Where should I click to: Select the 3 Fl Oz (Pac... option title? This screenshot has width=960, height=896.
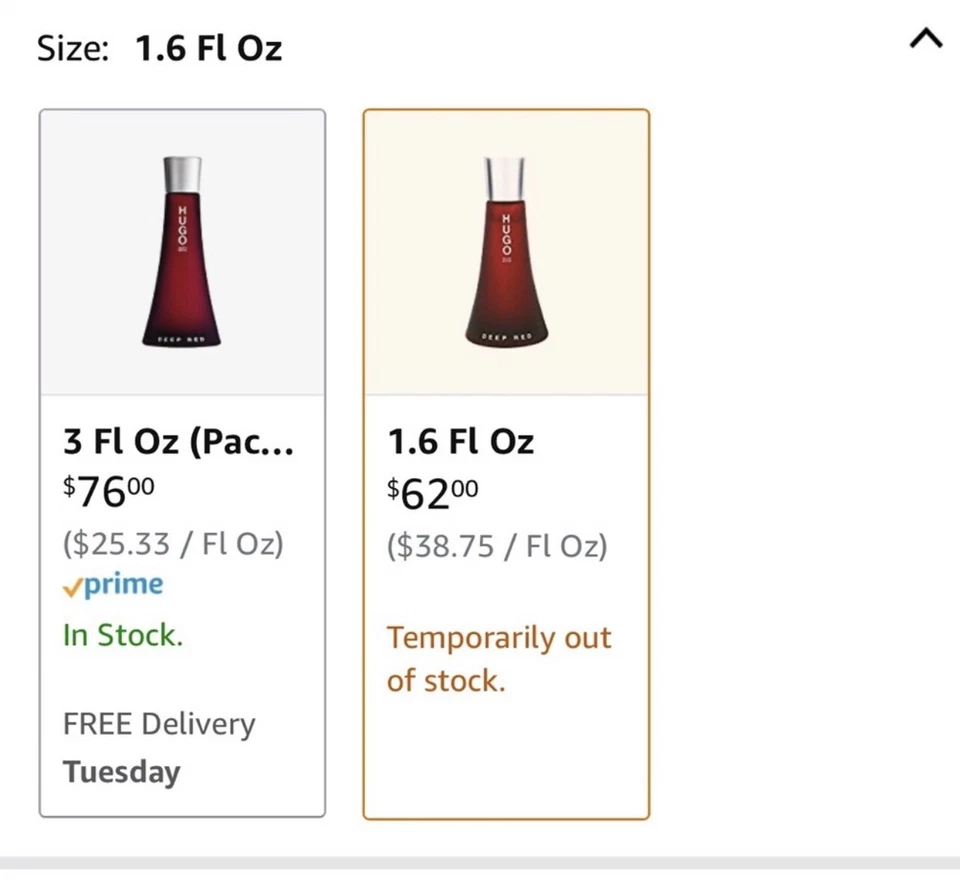[x=178, y=441]
